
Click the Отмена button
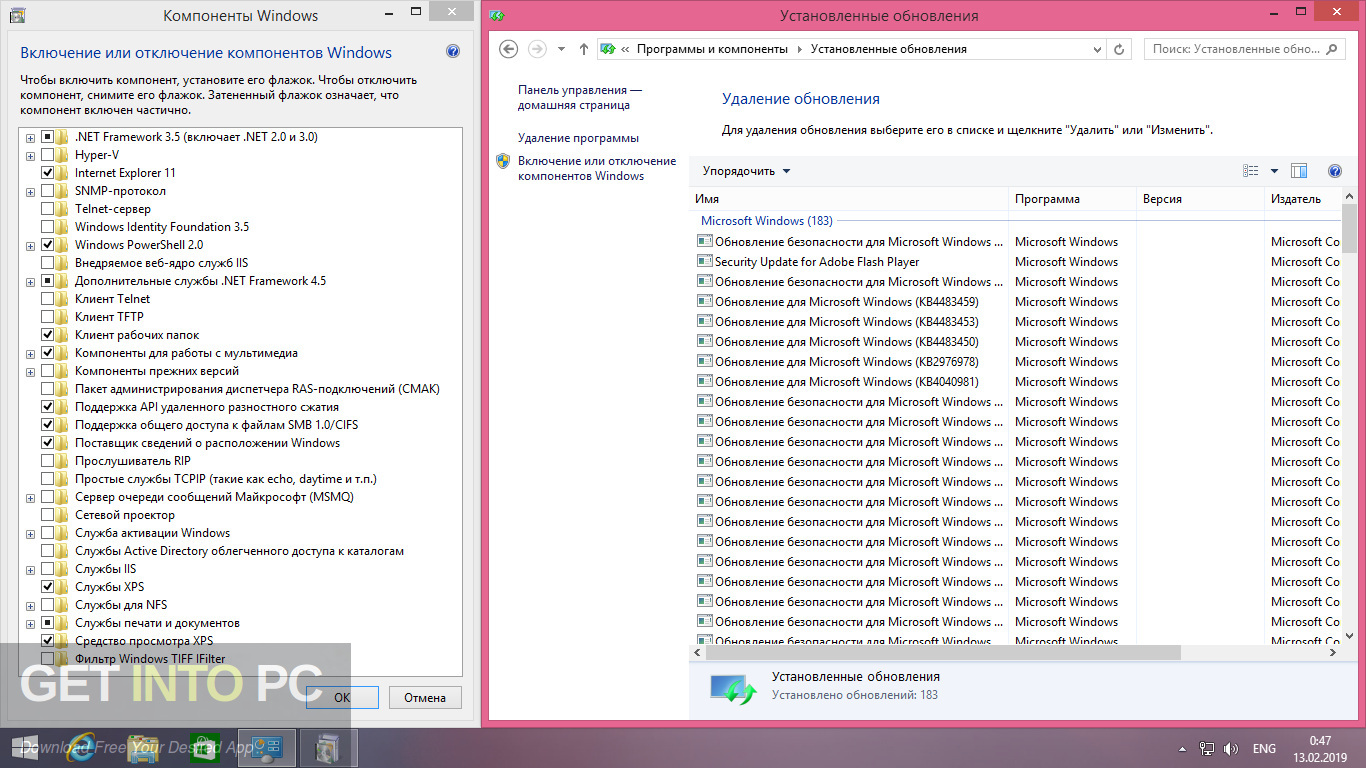click(x=425, y=697)
